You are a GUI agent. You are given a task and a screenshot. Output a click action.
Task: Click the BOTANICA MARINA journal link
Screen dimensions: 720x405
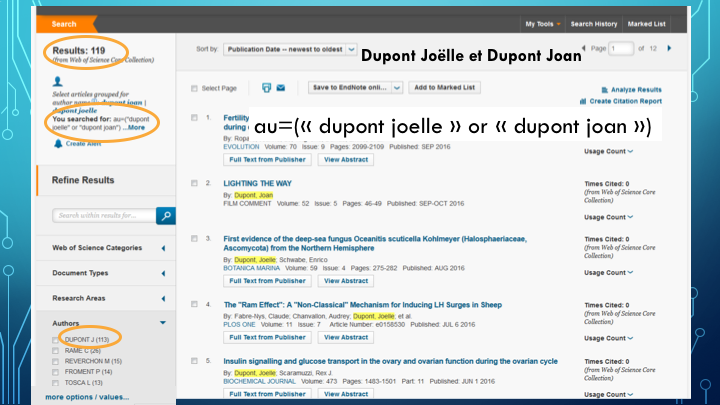click(251, 268)
